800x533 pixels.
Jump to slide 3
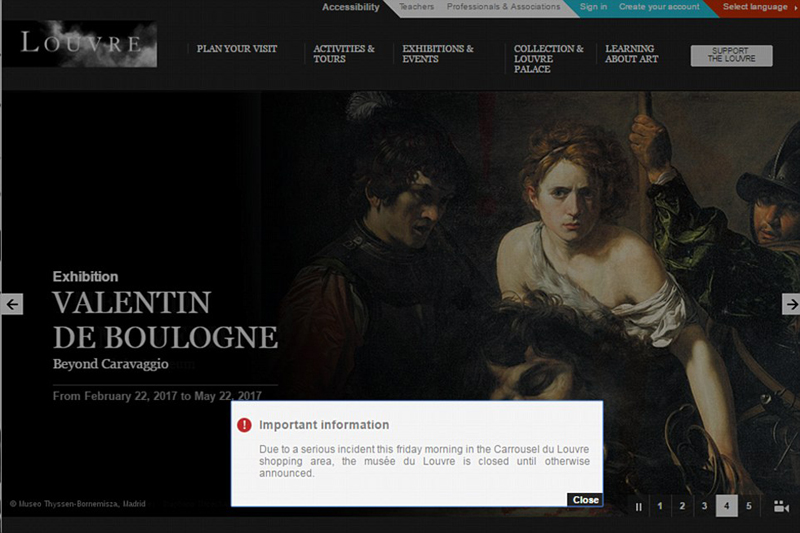(705, 506)
